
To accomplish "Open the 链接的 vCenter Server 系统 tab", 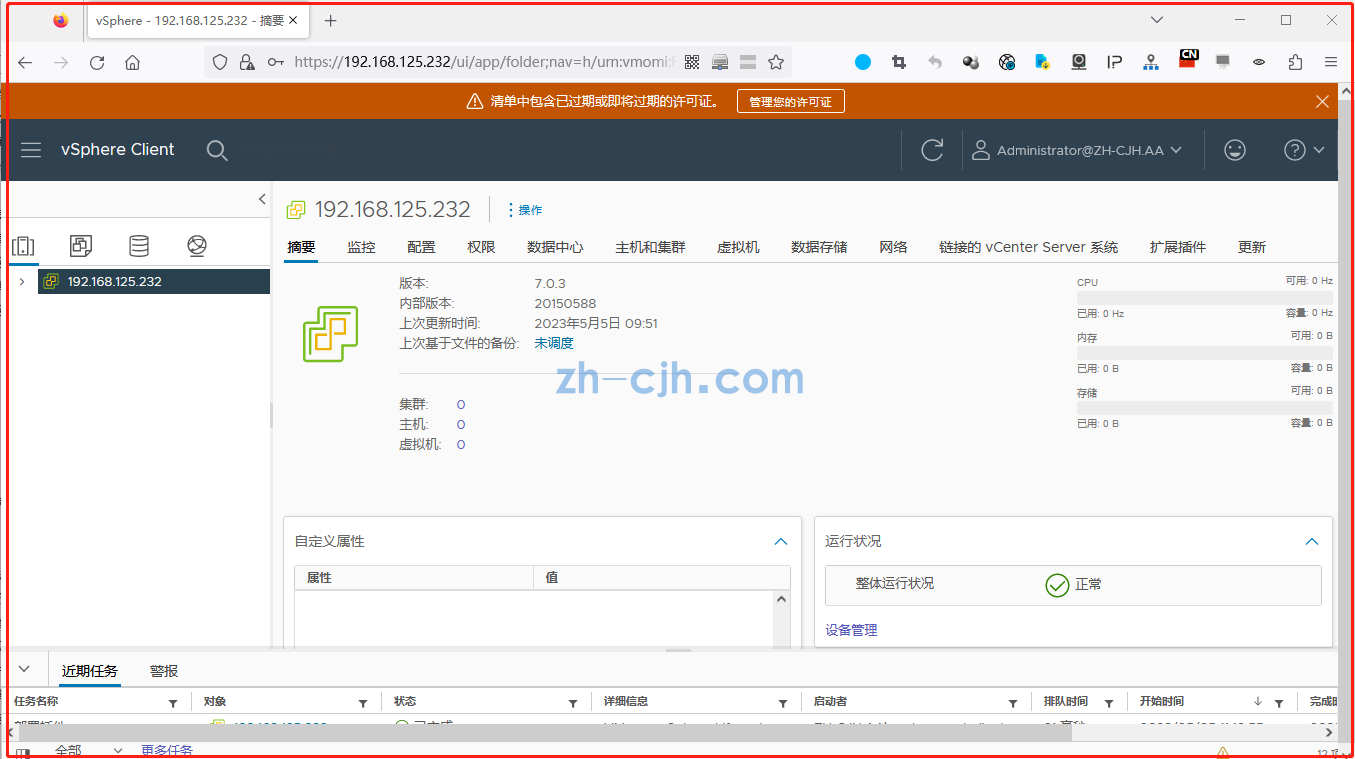I will [1028, 247].
